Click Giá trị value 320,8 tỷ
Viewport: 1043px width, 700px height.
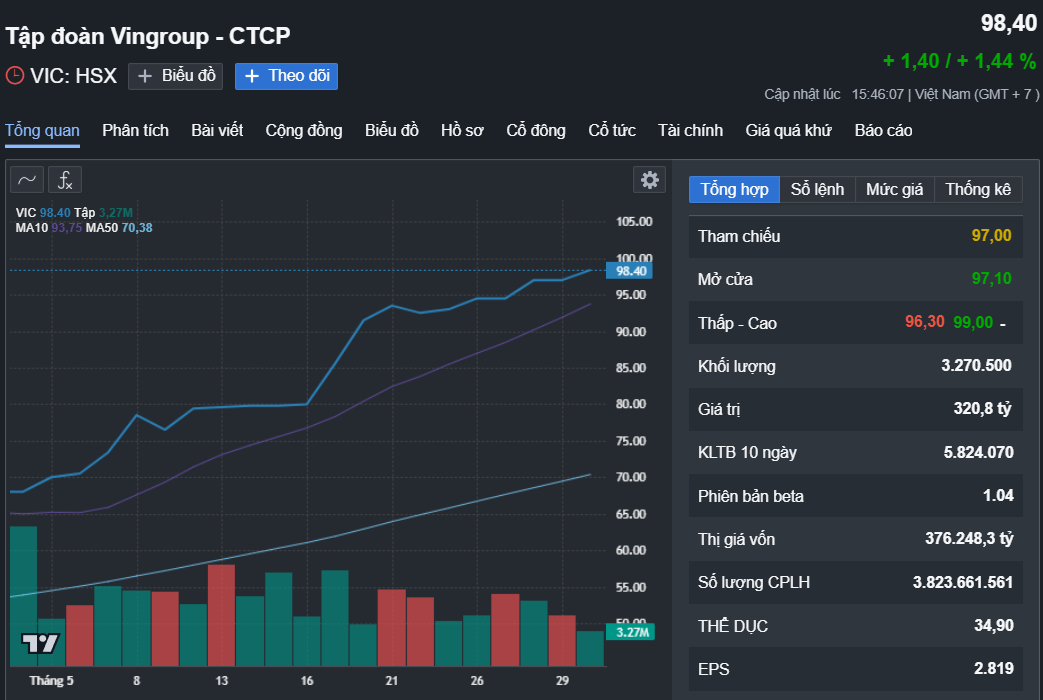[982, 409]
